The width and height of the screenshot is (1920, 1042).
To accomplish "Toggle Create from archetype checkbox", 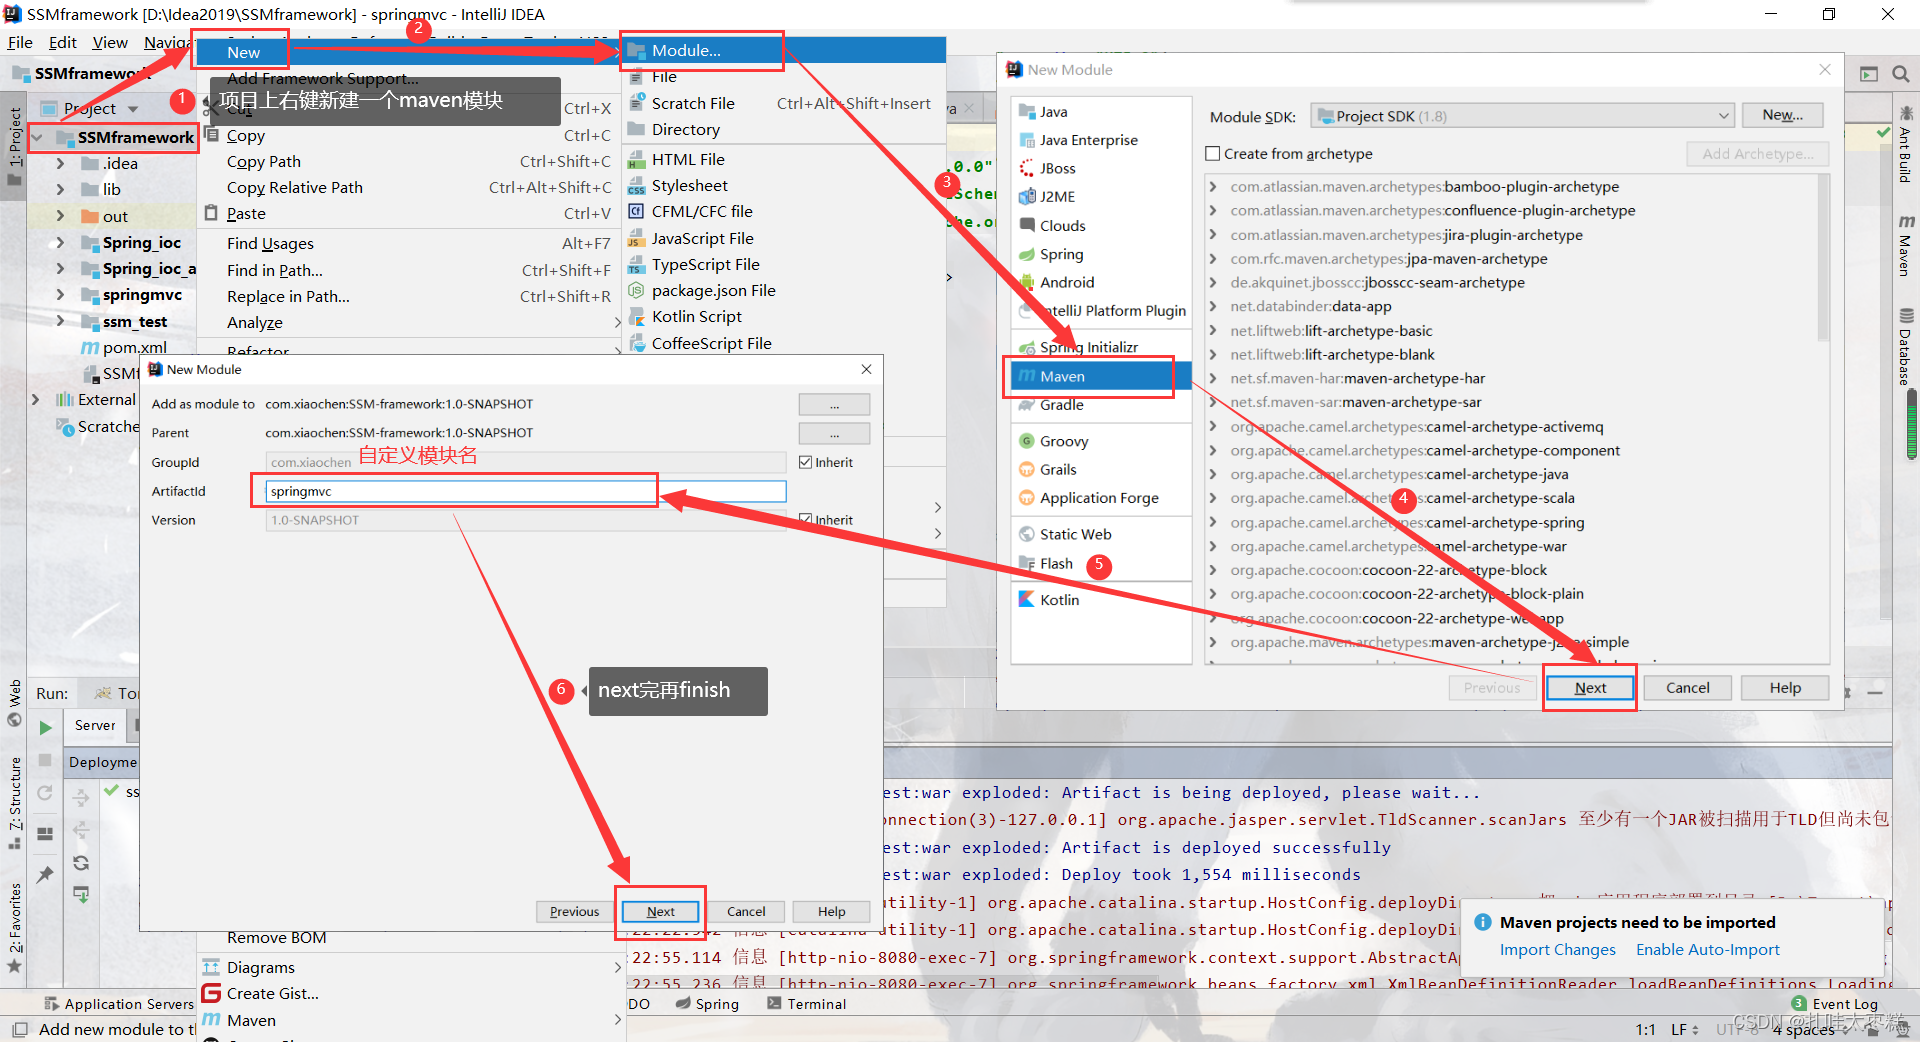I will coord(1213,154).
